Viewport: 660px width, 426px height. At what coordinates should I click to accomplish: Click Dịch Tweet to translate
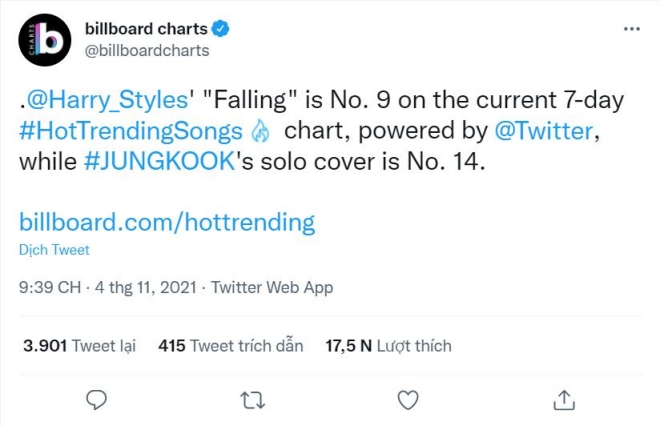pos(54,250)
